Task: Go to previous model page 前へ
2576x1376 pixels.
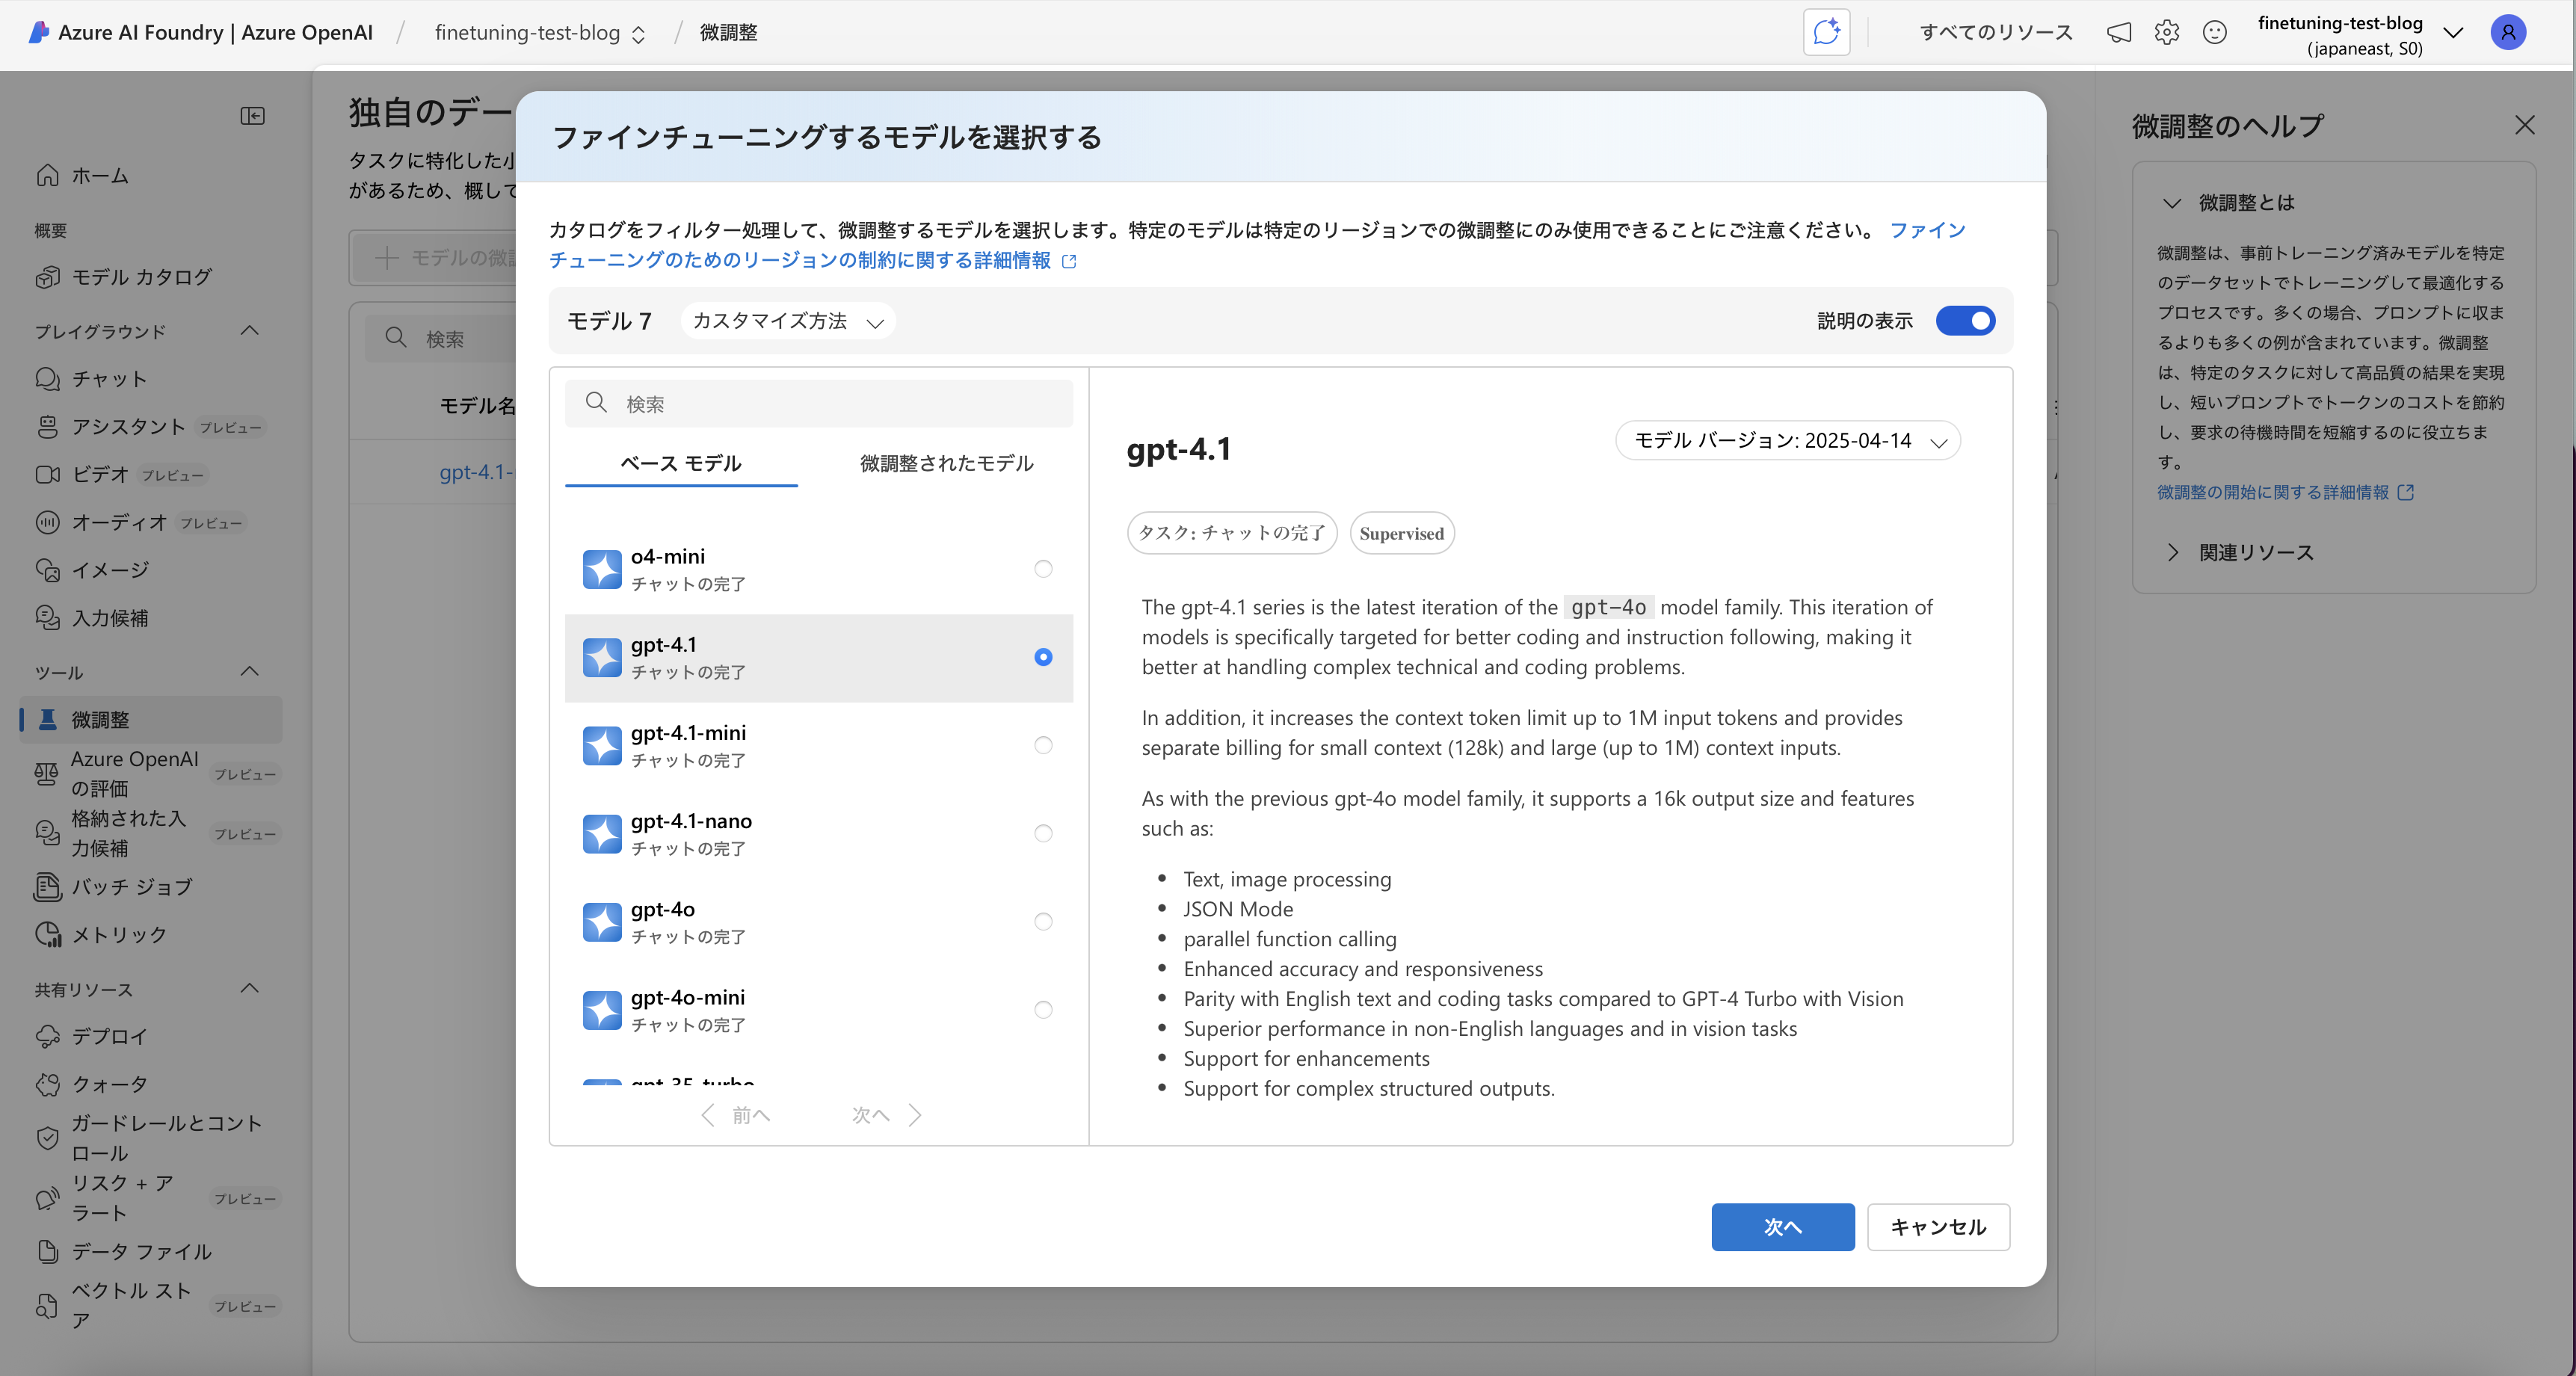Action: pos(736,1115)
